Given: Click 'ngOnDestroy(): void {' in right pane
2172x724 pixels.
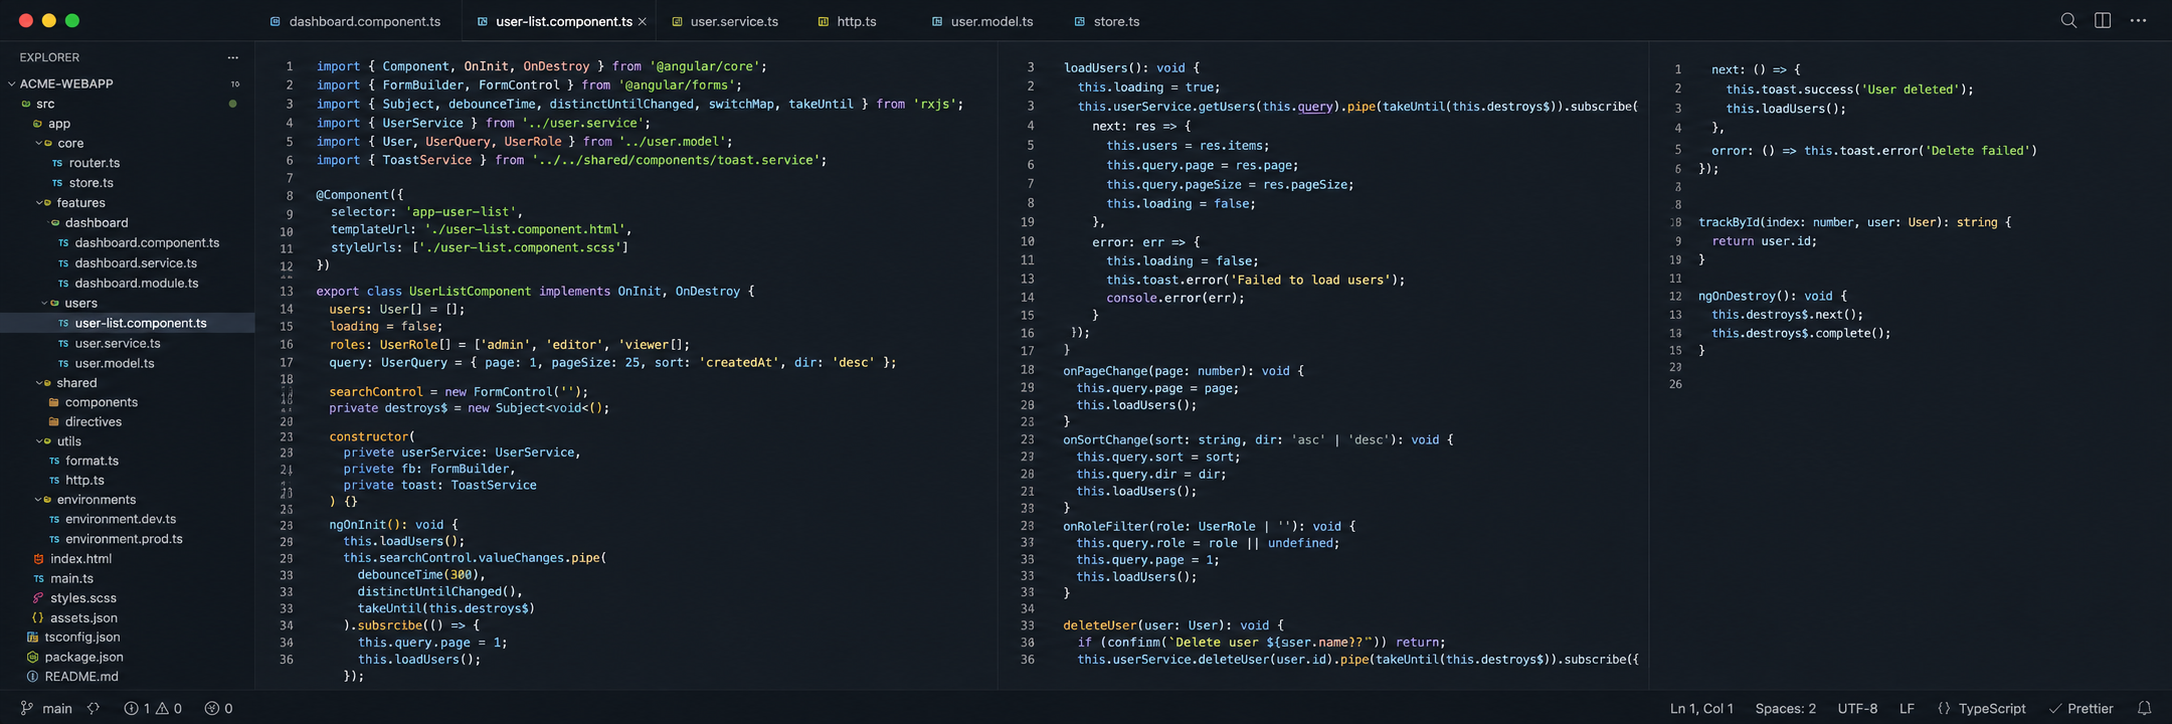Looking at the screenshot, I should pyautogui.click(x=1773, y=296).
